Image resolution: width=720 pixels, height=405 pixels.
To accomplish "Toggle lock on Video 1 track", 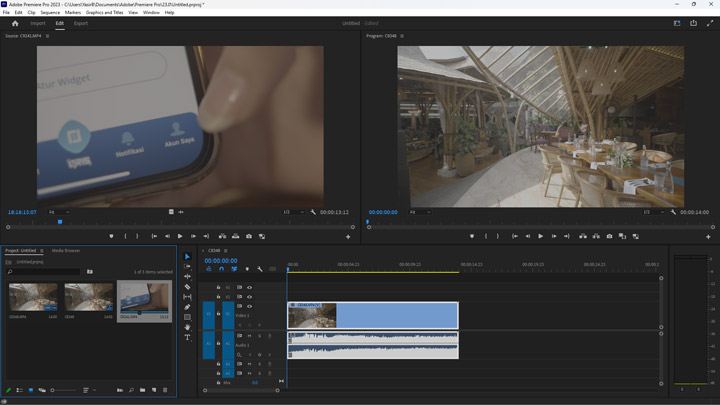I will pos(219,313).
